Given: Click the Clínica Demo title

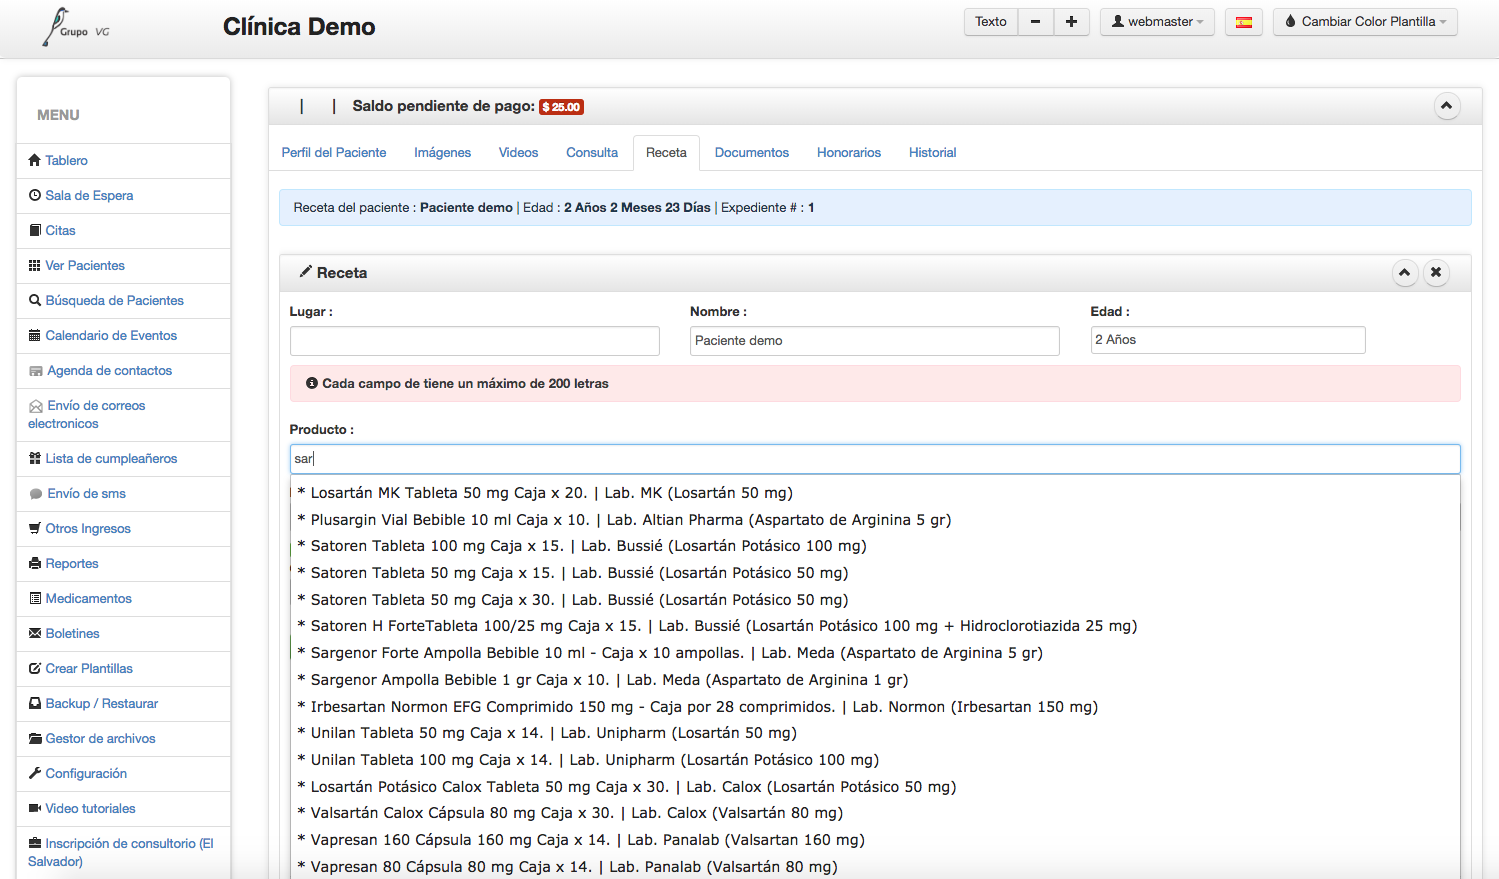Looking at the screenshot, I should (x=299, y=27).
